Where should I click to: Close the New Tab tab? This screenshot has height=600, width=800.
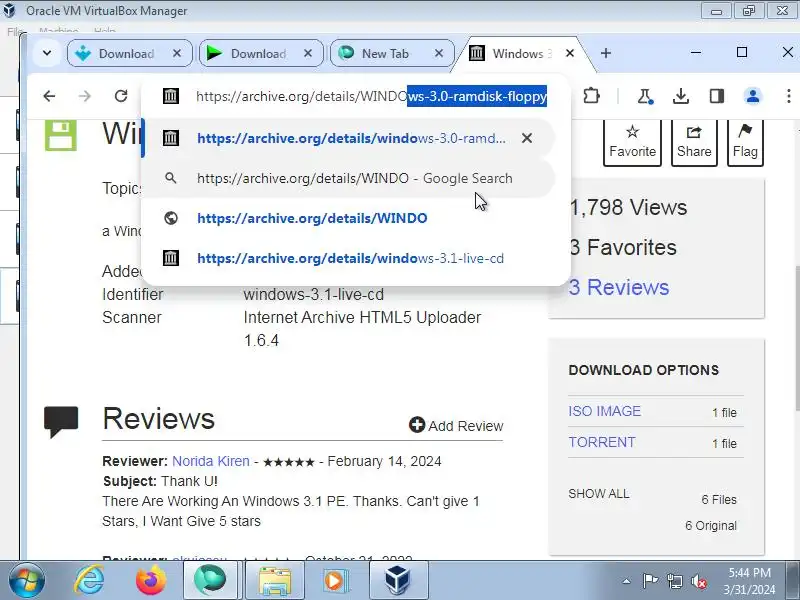(439, 53)
